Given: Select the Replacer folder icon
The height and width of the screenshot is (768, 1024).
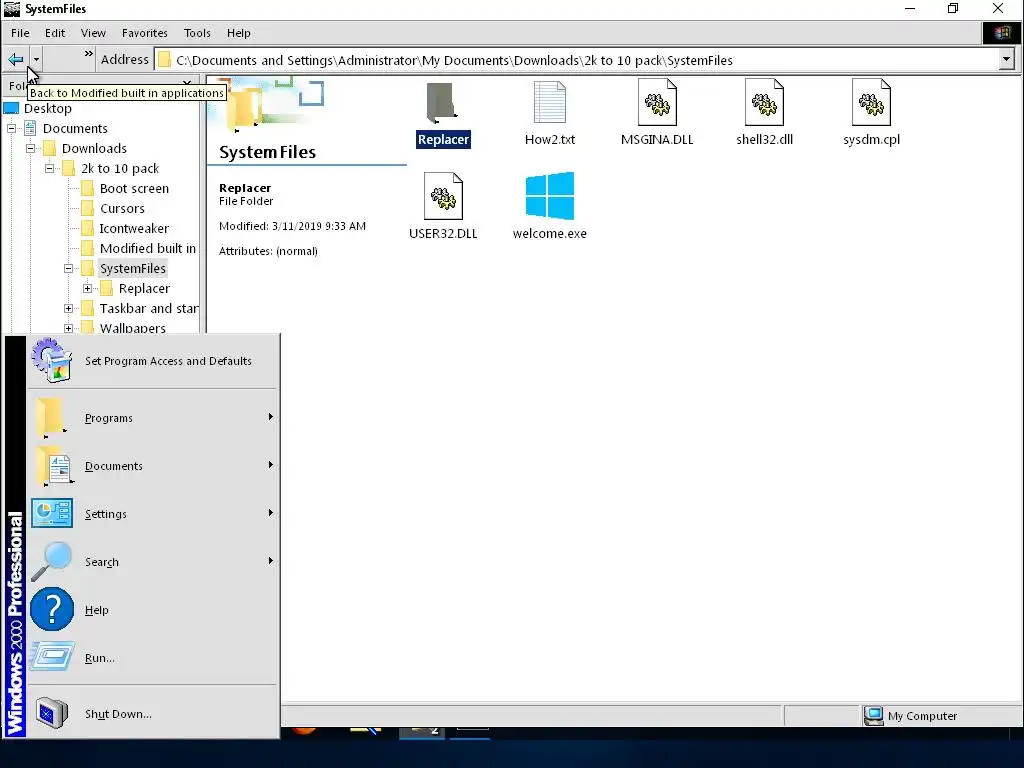Looking at the screenshot, I should (443, 103).
